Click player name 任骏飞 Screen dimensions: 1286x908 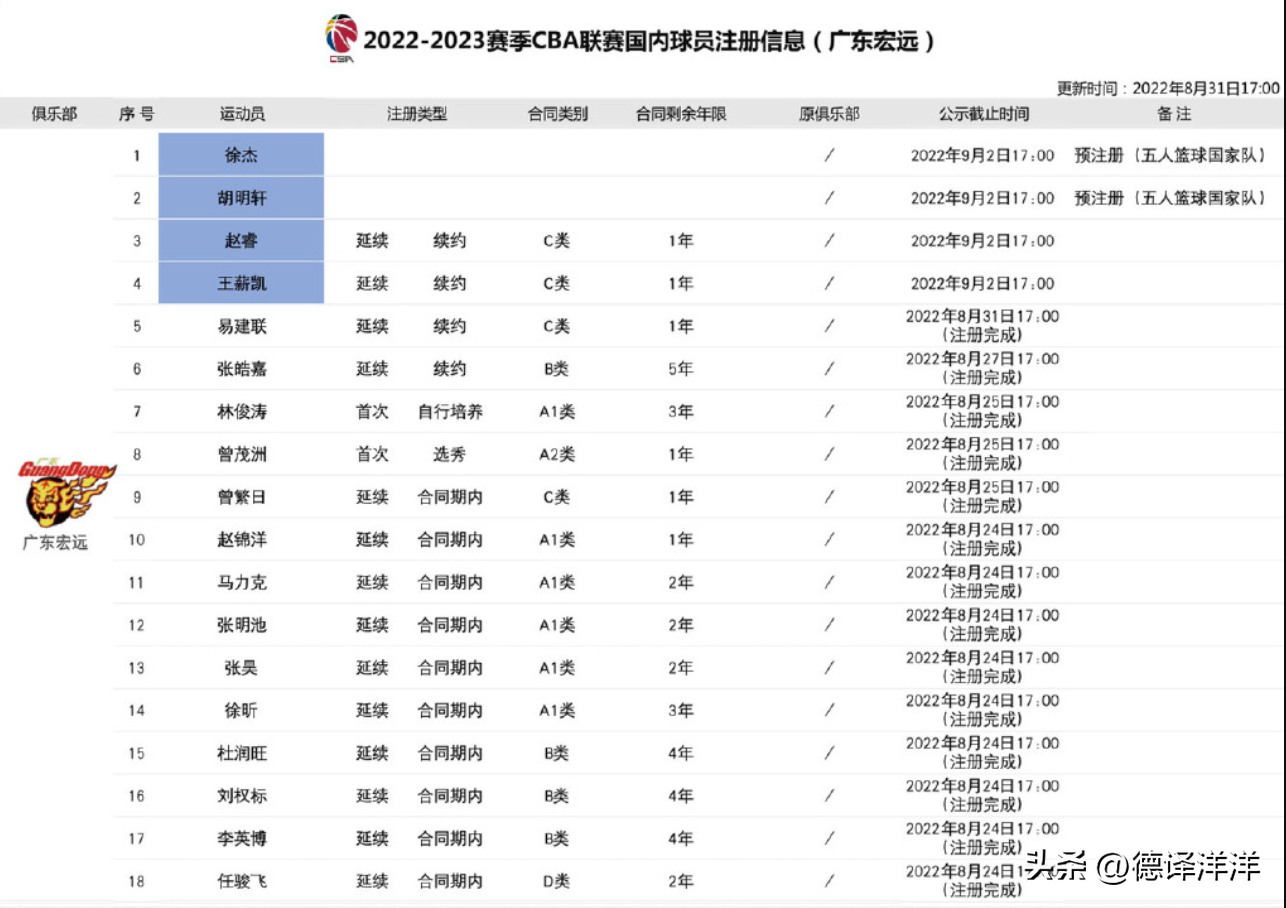pos(242,881)
